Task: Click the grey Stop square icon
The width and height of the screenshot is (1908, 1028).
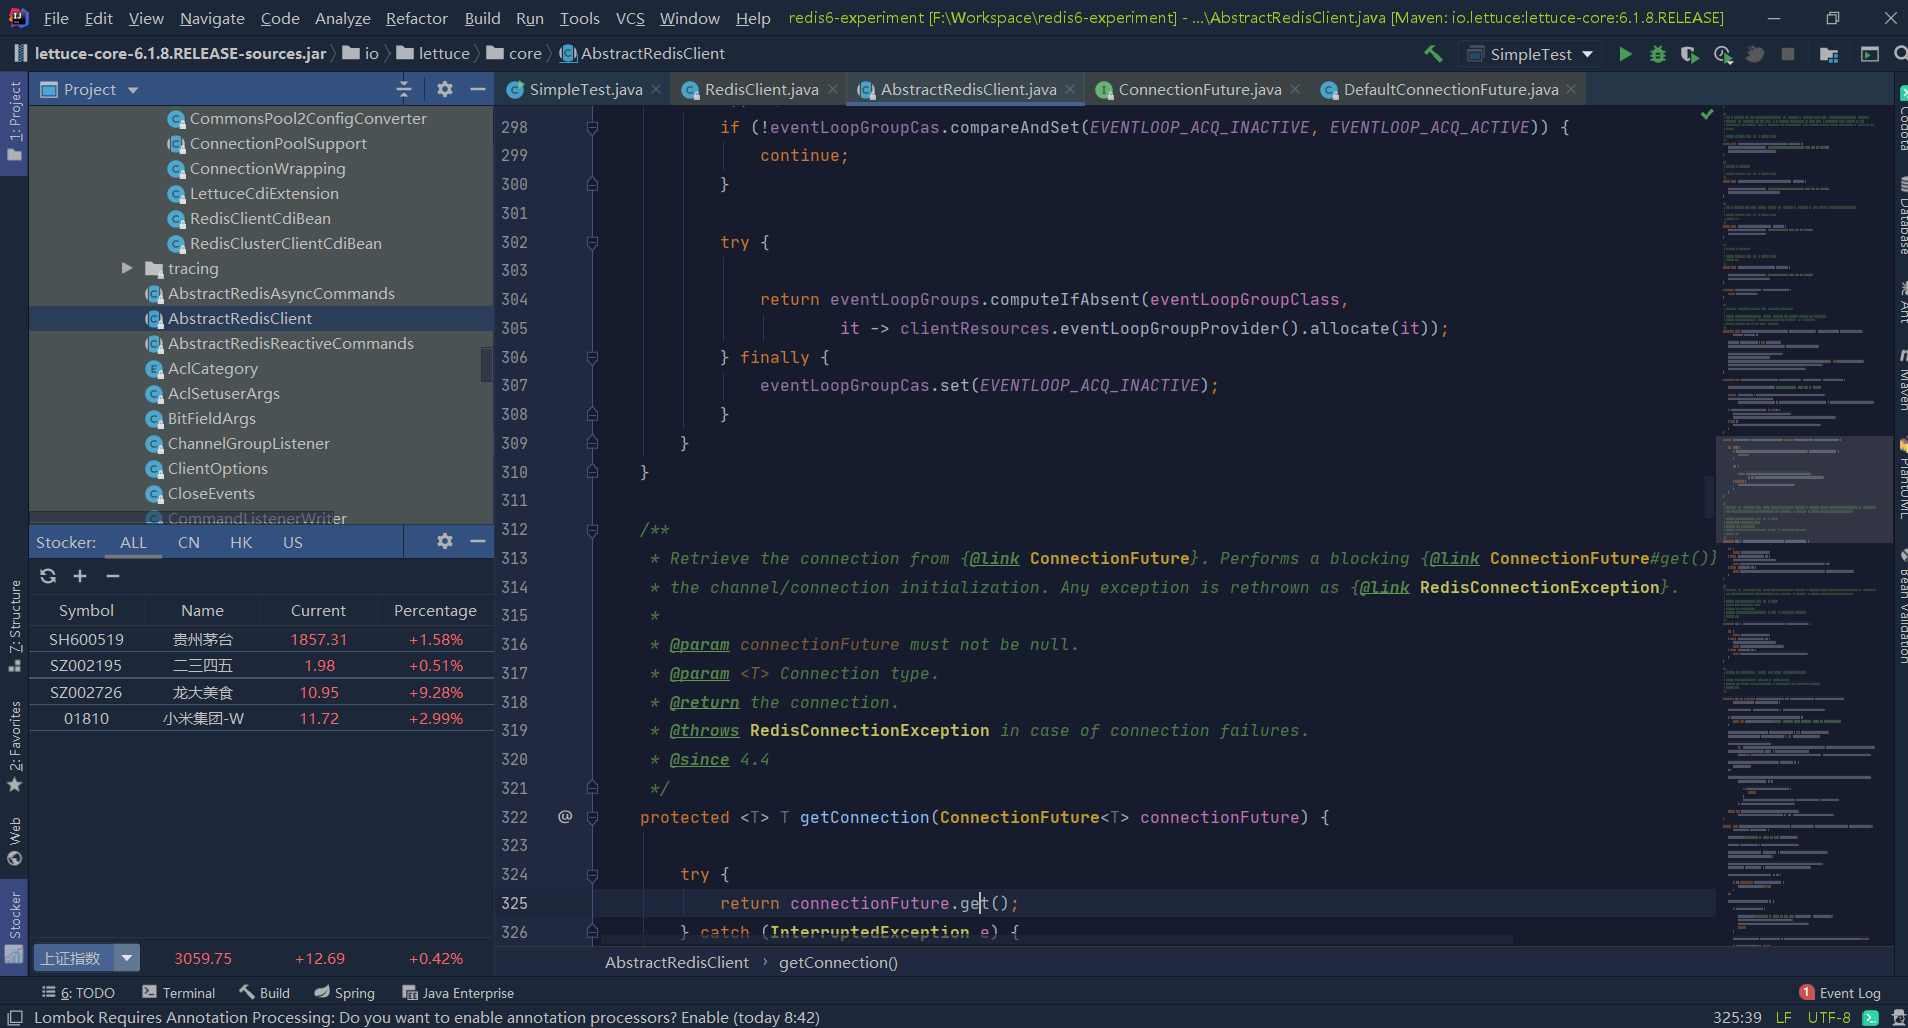Action: coord(1788,54)
